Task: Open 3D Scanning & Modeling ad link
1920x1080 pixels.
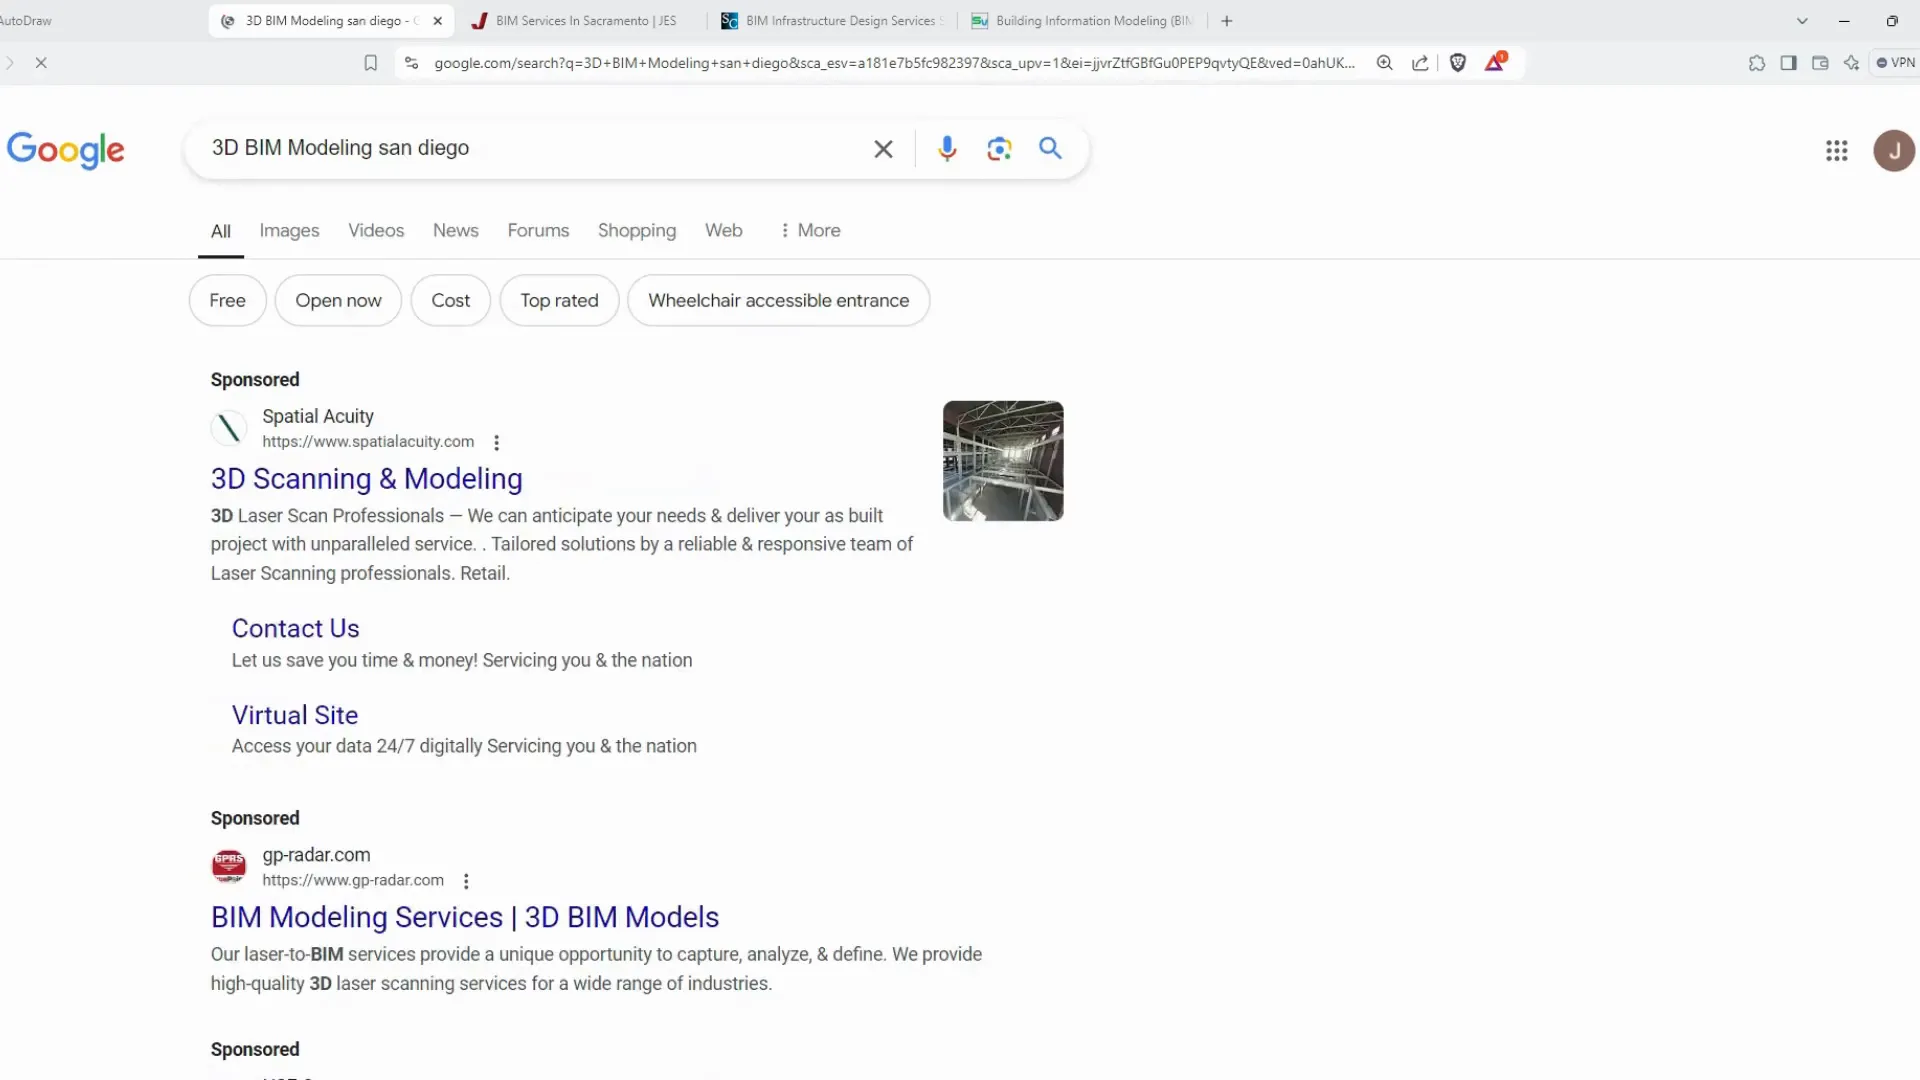Action: (366, 479)
